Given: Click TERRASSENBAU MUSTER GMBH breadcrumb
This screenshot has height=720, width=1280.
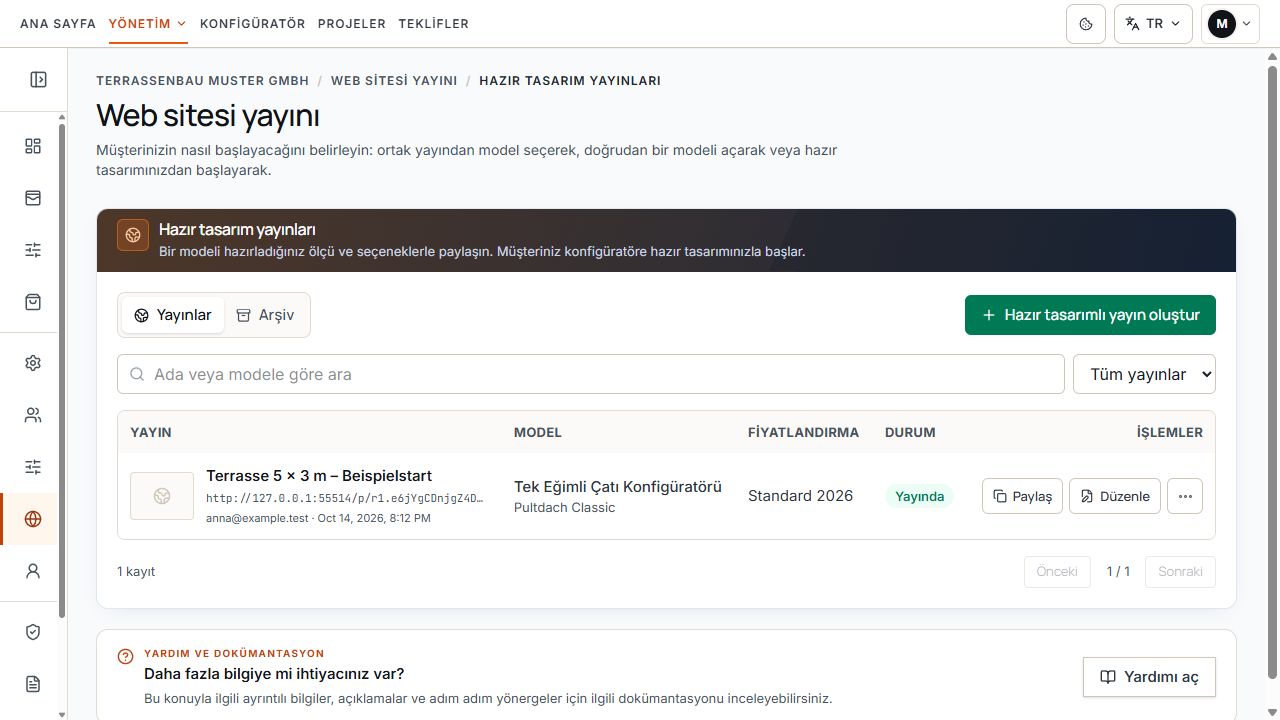Looking at the screenshot, I should click(203, 81).
